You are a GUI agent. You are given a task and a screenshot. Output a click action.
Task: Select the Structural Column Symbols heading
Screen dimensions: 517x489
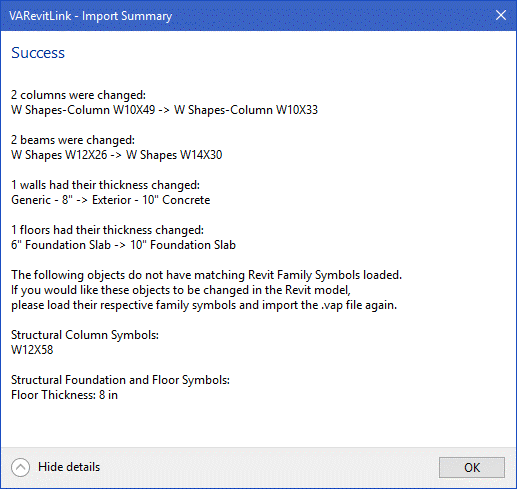[x=85, y=335]
